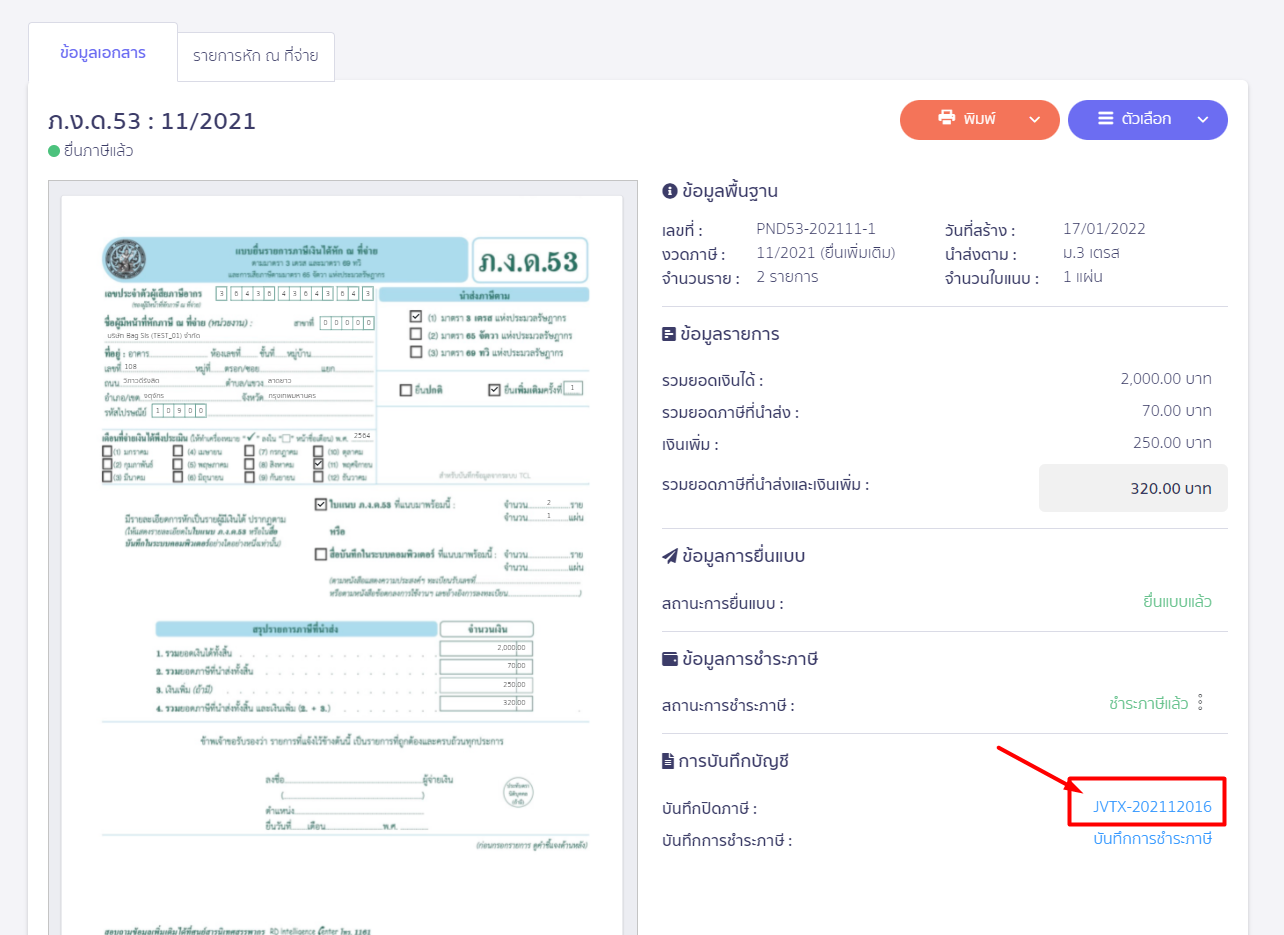Open the three-dot menu next to ชำระภาษีแล้ว
Screen dimensions: 1284x935
tap(1201, 703)
